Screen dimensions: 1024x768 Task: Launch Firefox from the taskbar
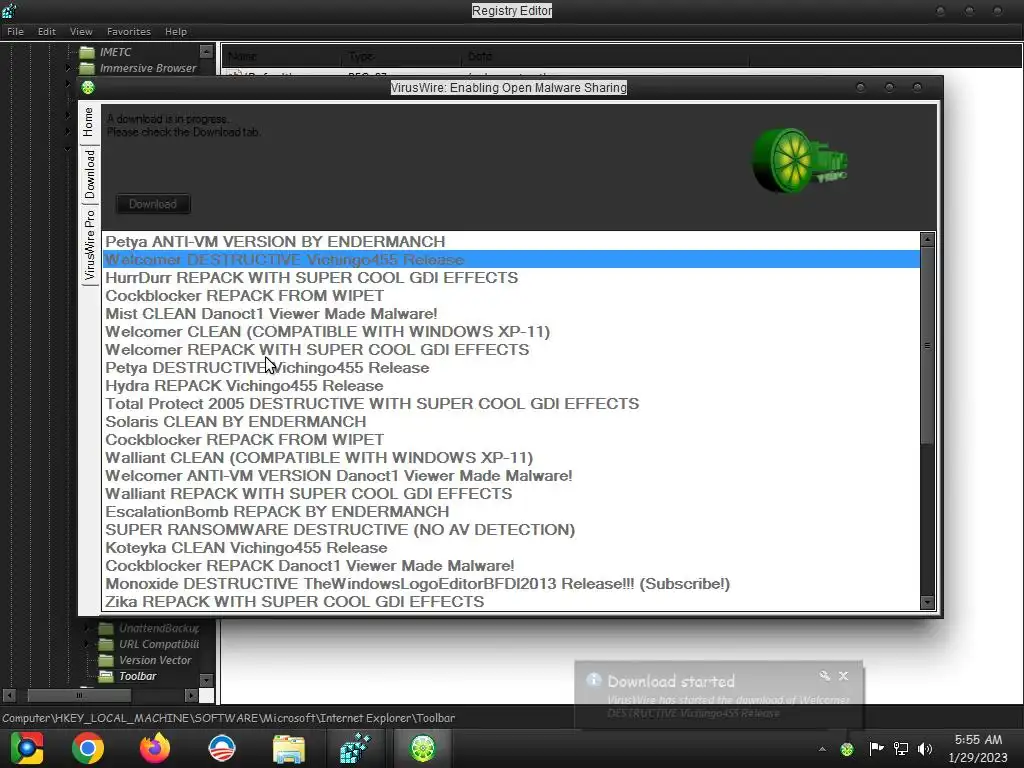point(155,748)
